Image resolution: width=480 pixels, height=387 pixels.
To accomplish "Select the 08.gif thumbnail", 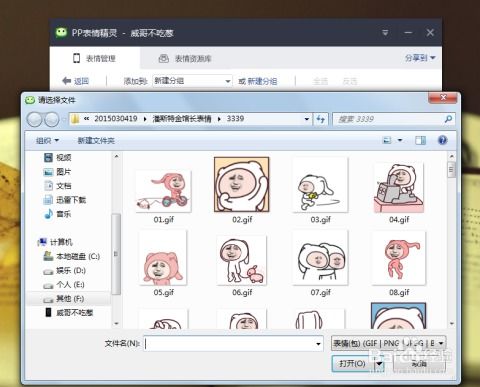I will point(399,258).
